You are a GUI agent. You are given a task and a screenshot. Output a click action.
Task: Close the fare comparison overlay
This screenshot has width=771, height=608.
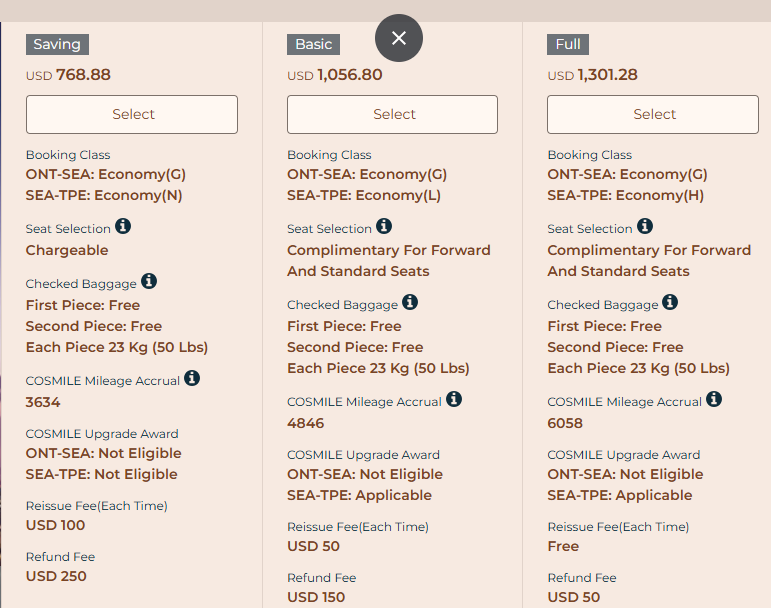point(399,38)
